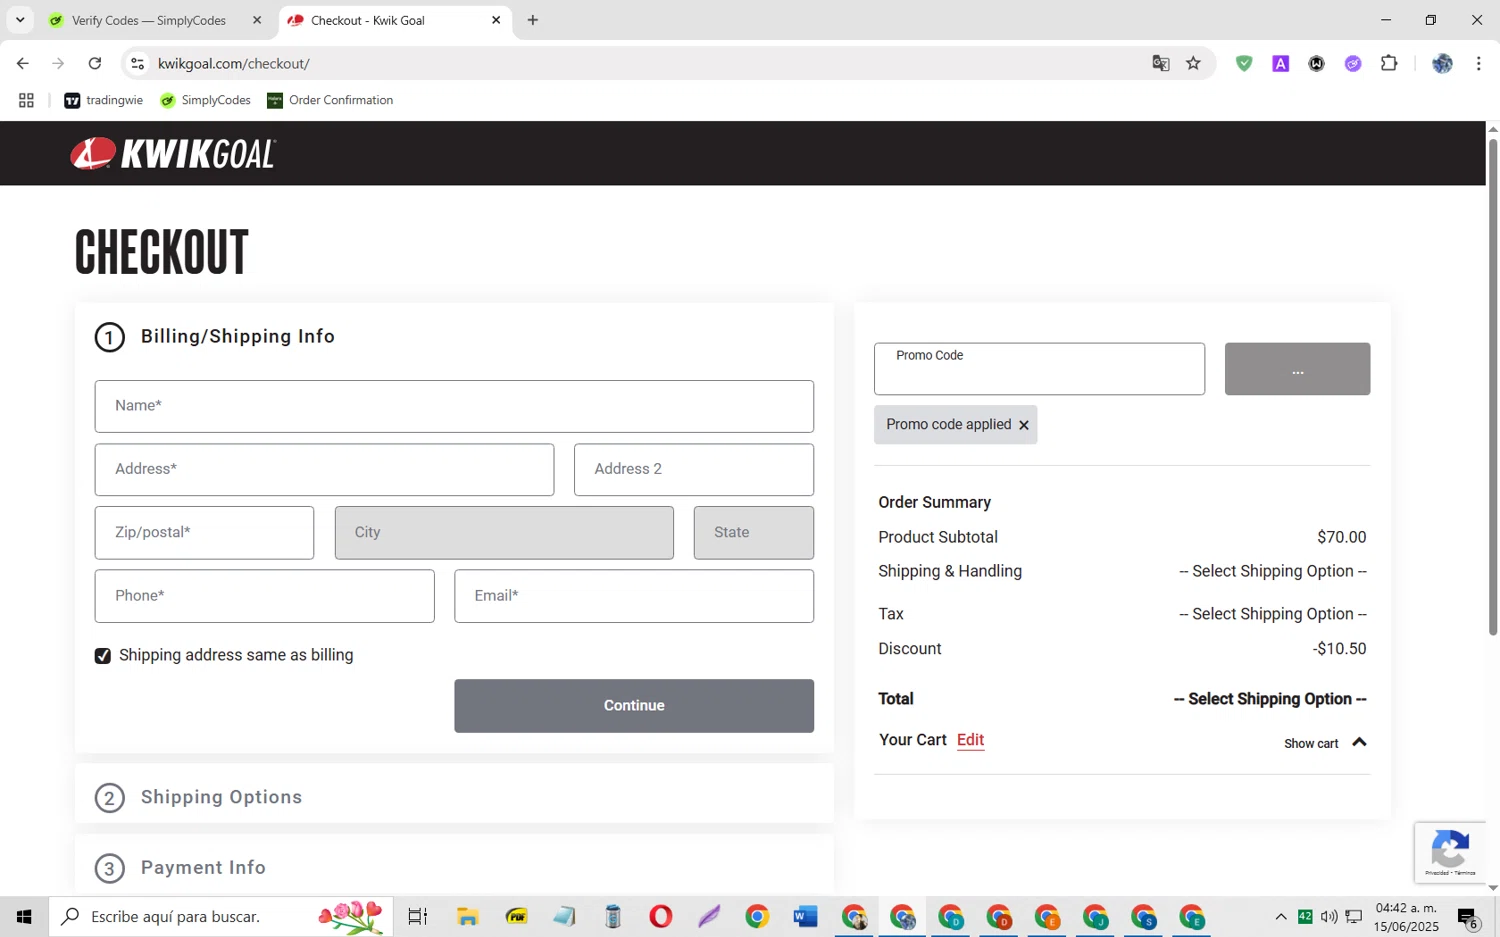
Task: Open the purple feather app on taskbar
Action: pyautogui.click(x=709, y=916)
